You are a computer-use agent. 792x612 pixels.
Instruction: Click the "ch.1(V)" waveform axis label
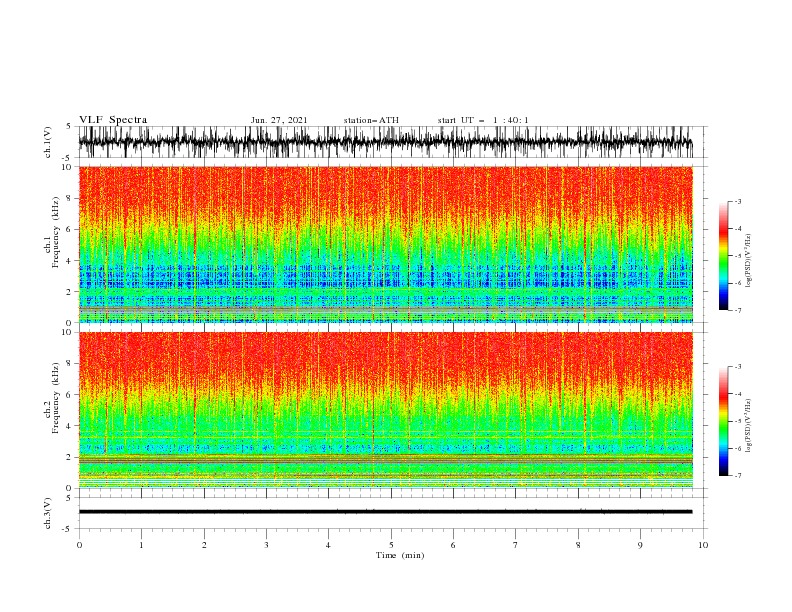pos(48,142)
